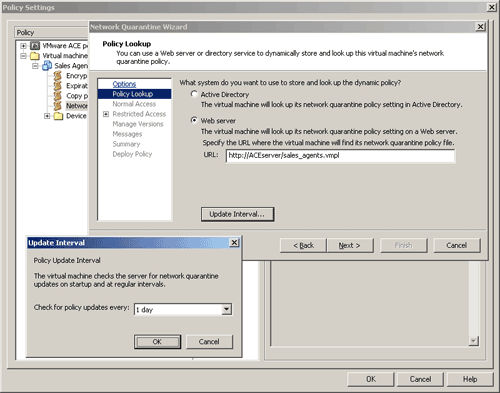Image resolution: width=500 pixels, height=393 pixels.
Task: Click the Virtual machine folder icon
Action: [x=35, y=56]
